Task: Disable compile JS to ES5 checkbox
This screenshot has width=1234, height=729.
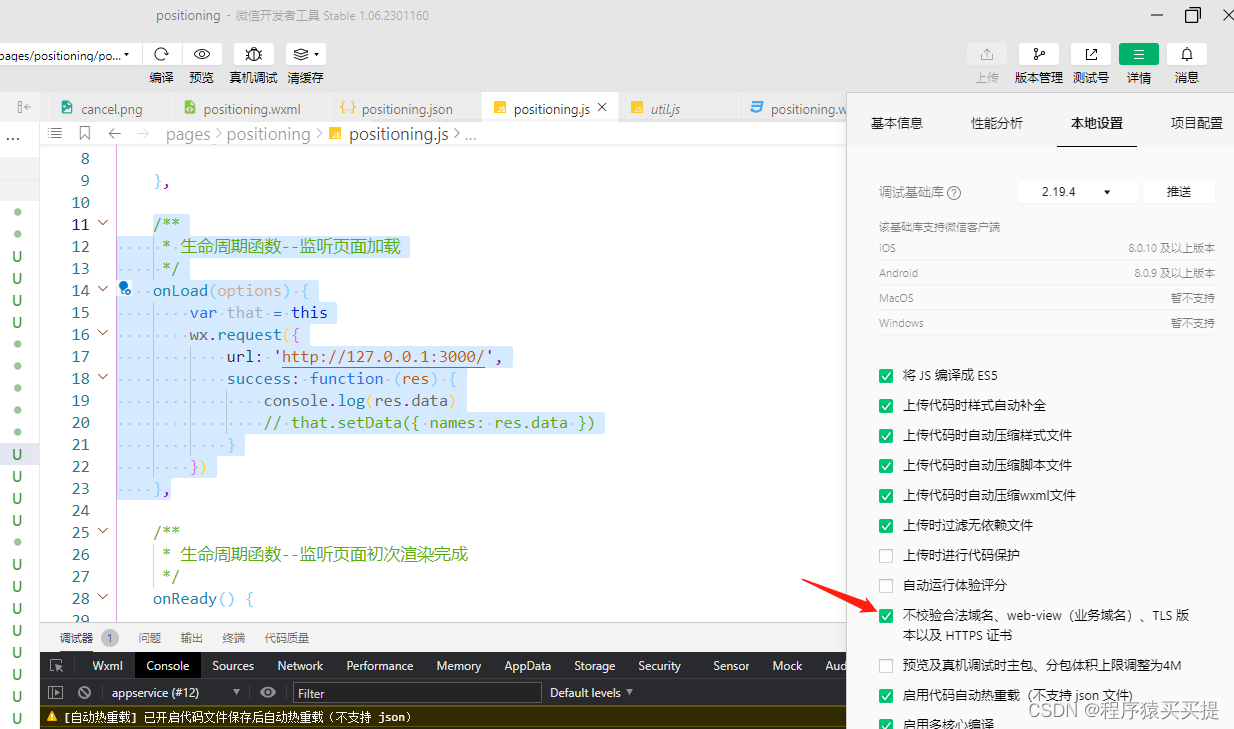Action: click(886, 376)
